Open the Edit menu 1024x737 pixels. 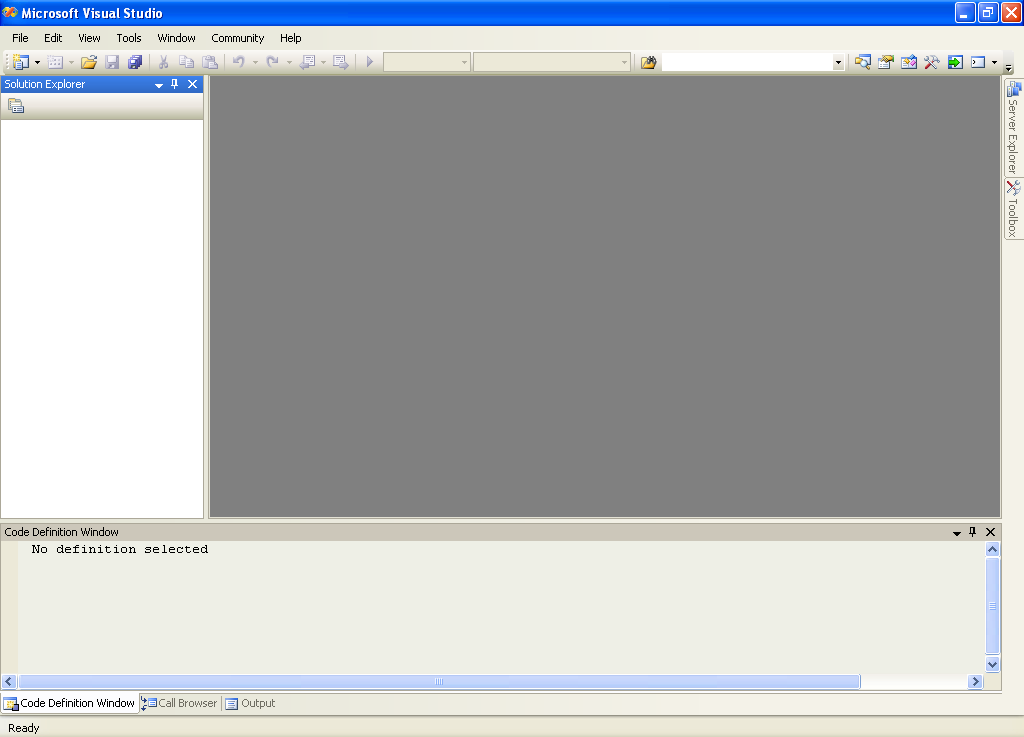[x=53, y=38]
